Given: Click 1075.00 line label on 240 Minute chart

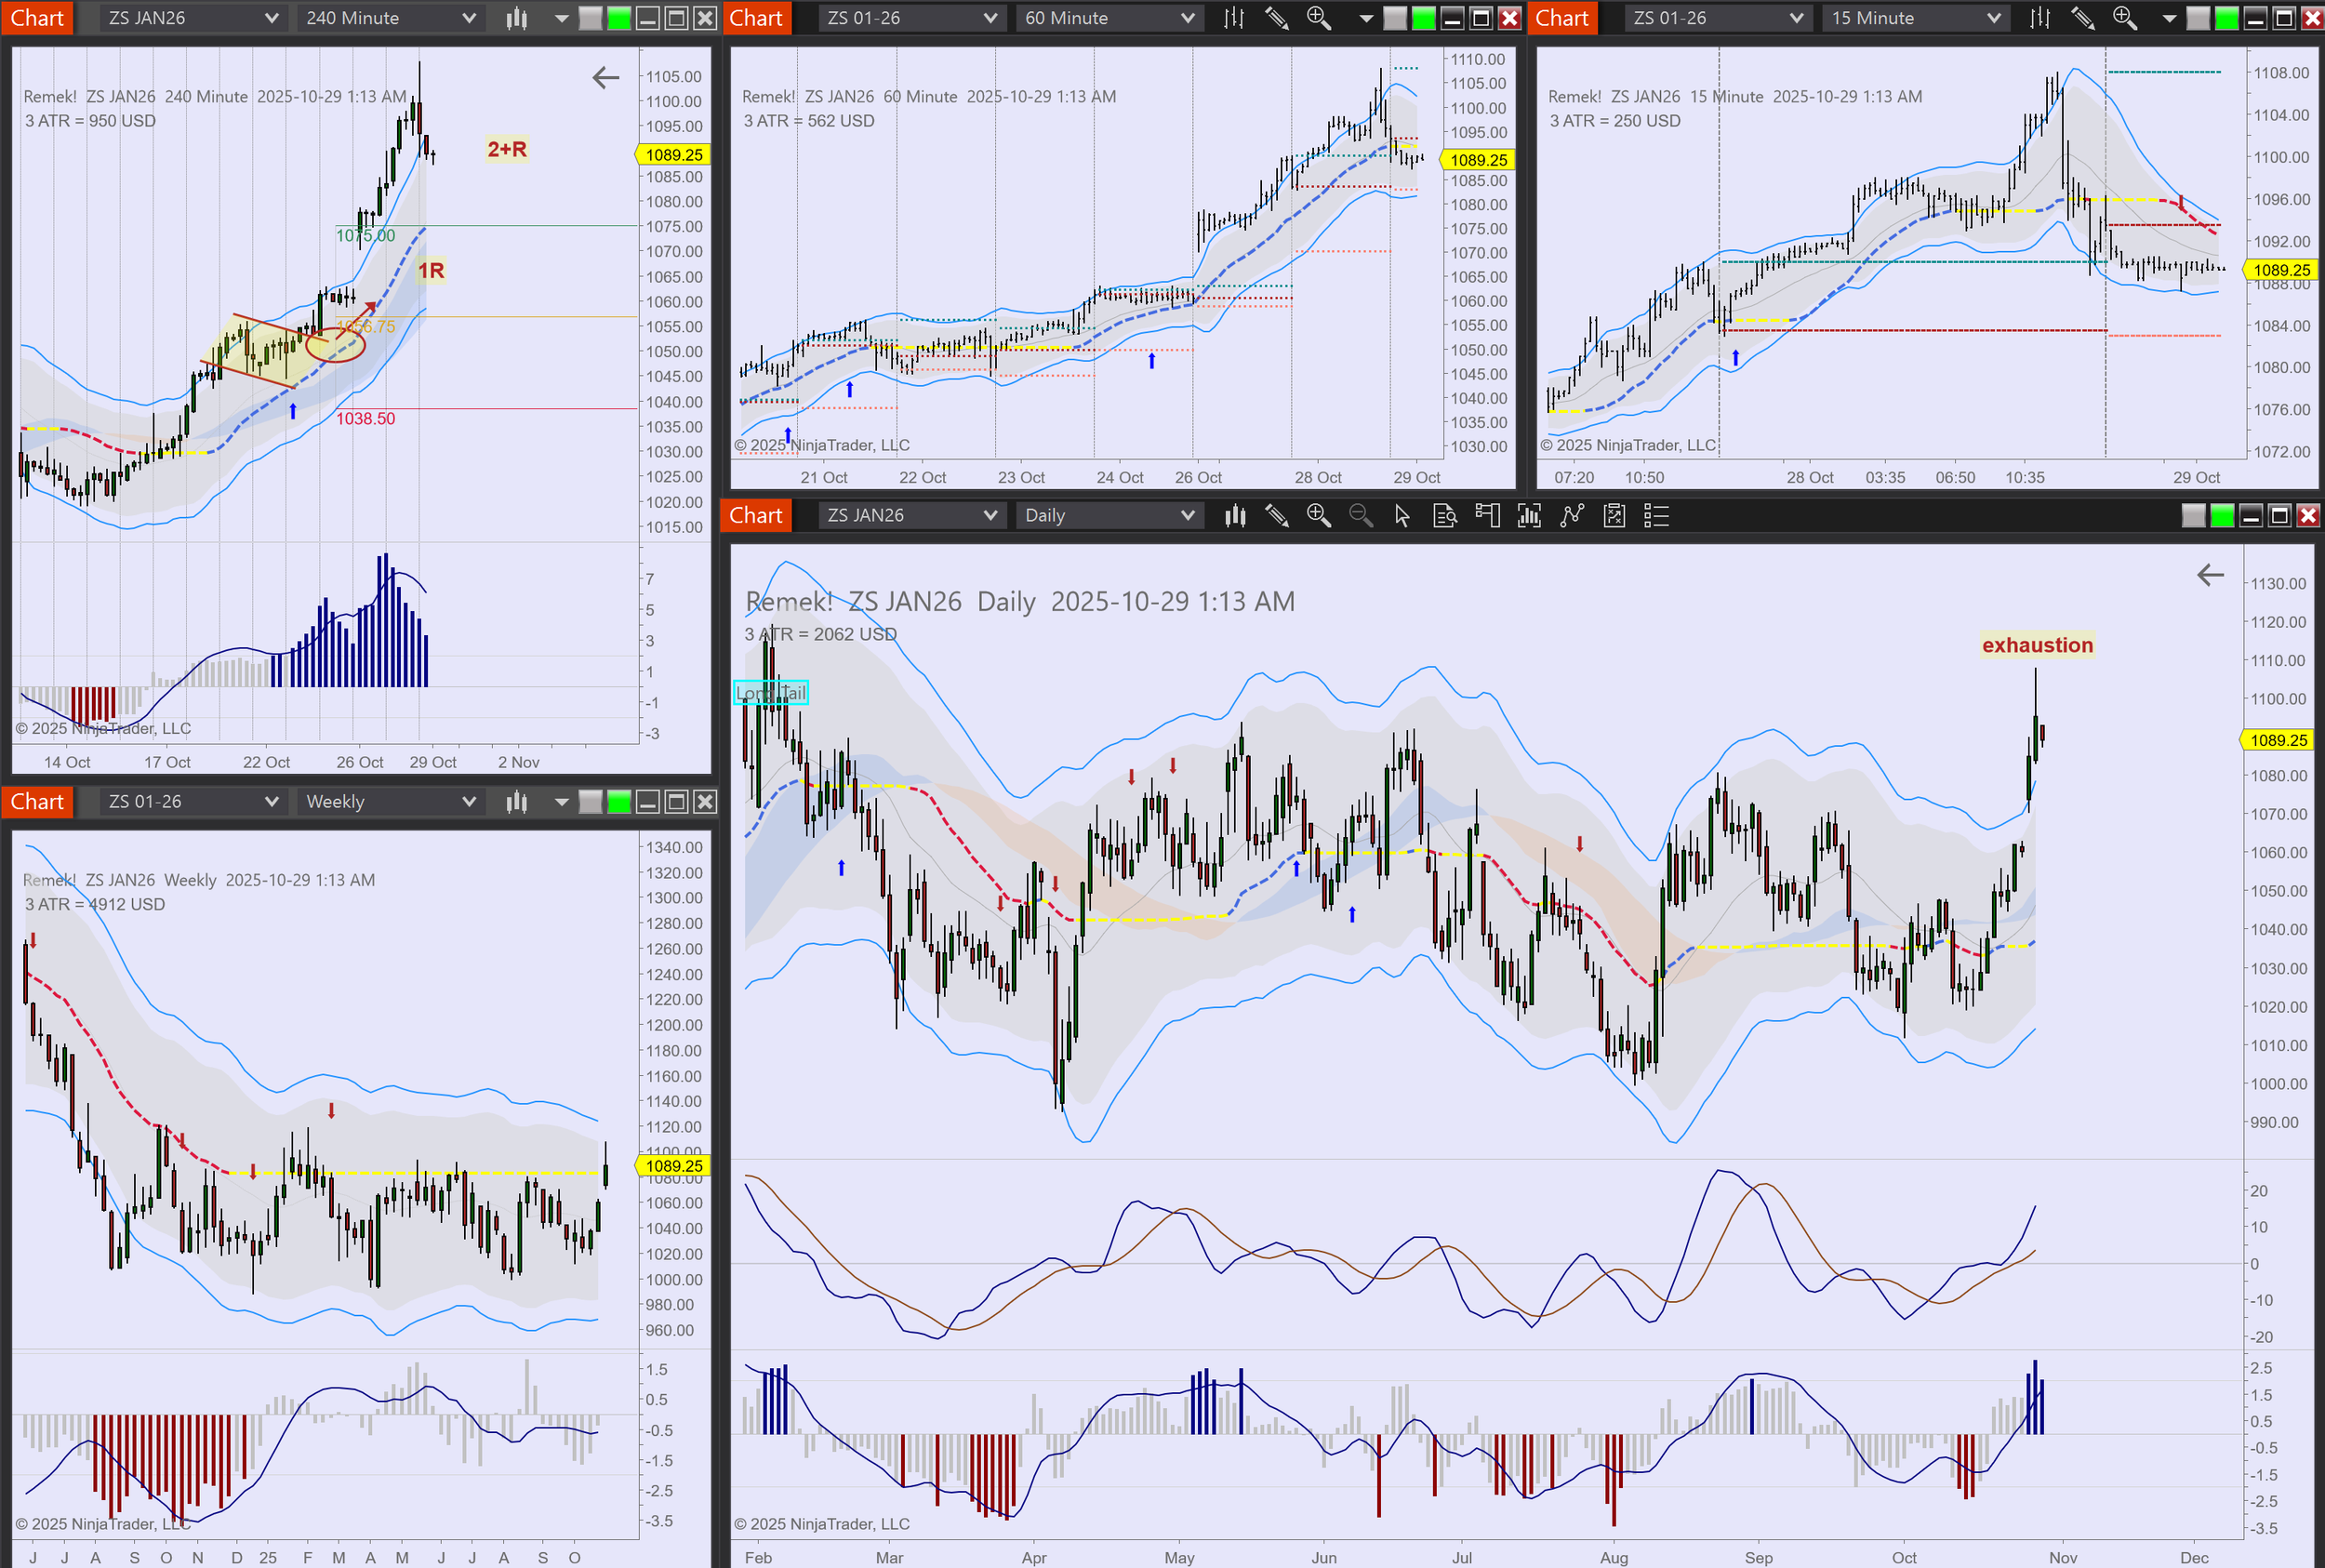Looking at the screenshot, I should pos(365,236).
